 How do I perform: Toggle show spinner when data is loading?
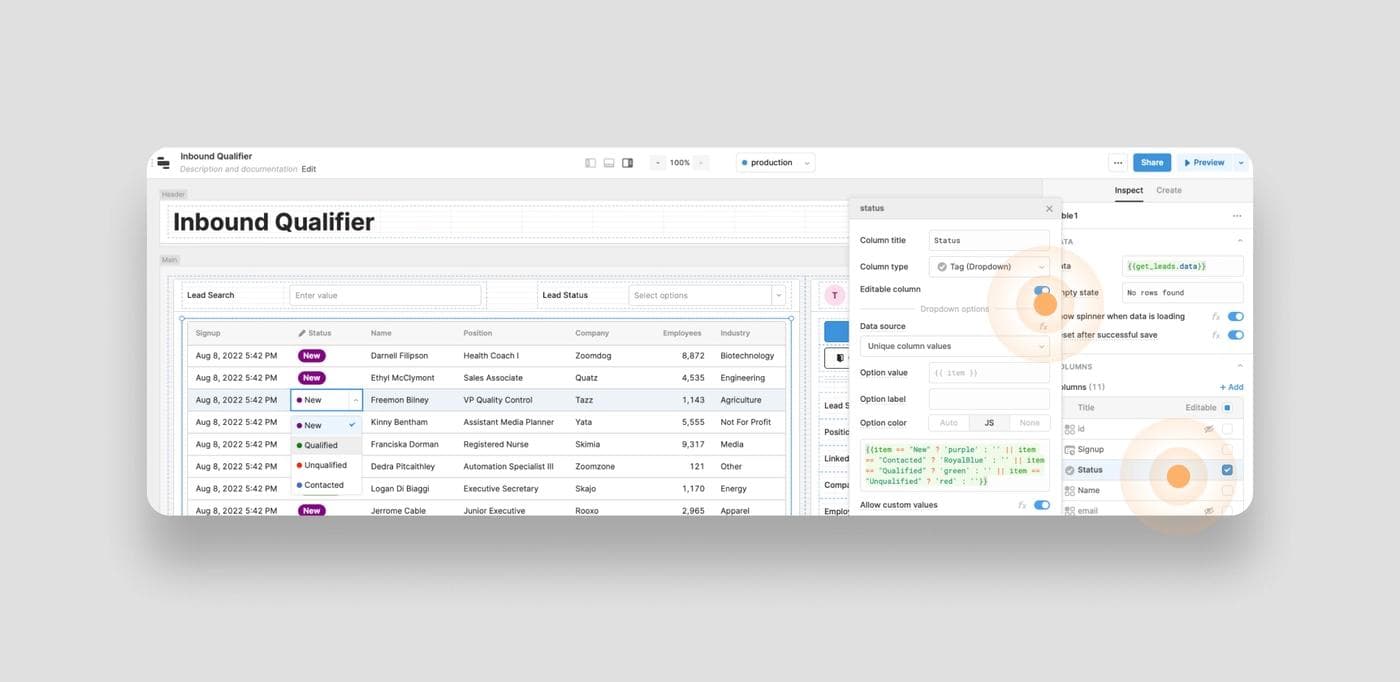(x=1236, y=316)
